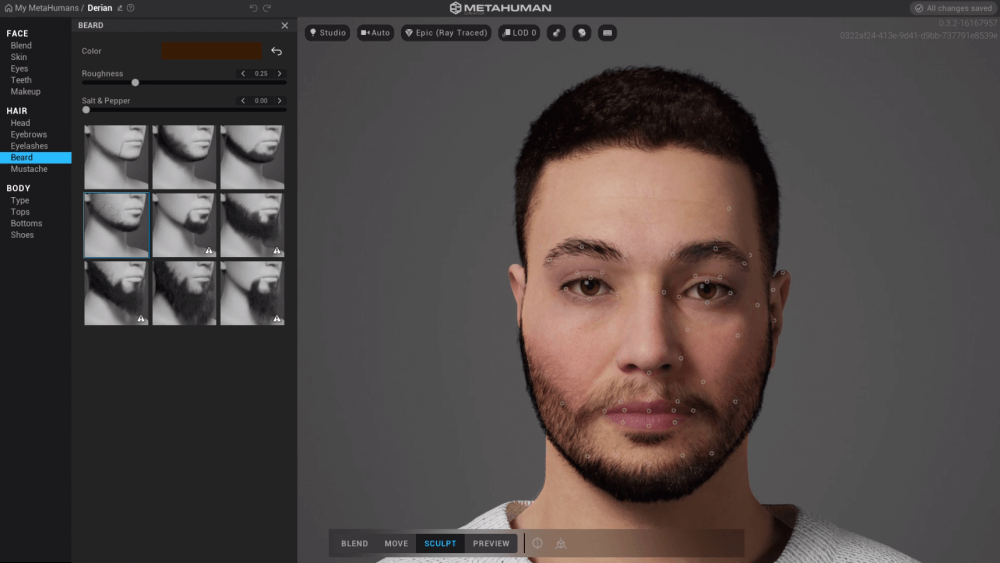Click the bone/skeleton toggle icon in viewport toolbar
The image size is (1000, 563).
tap(556, 33)
